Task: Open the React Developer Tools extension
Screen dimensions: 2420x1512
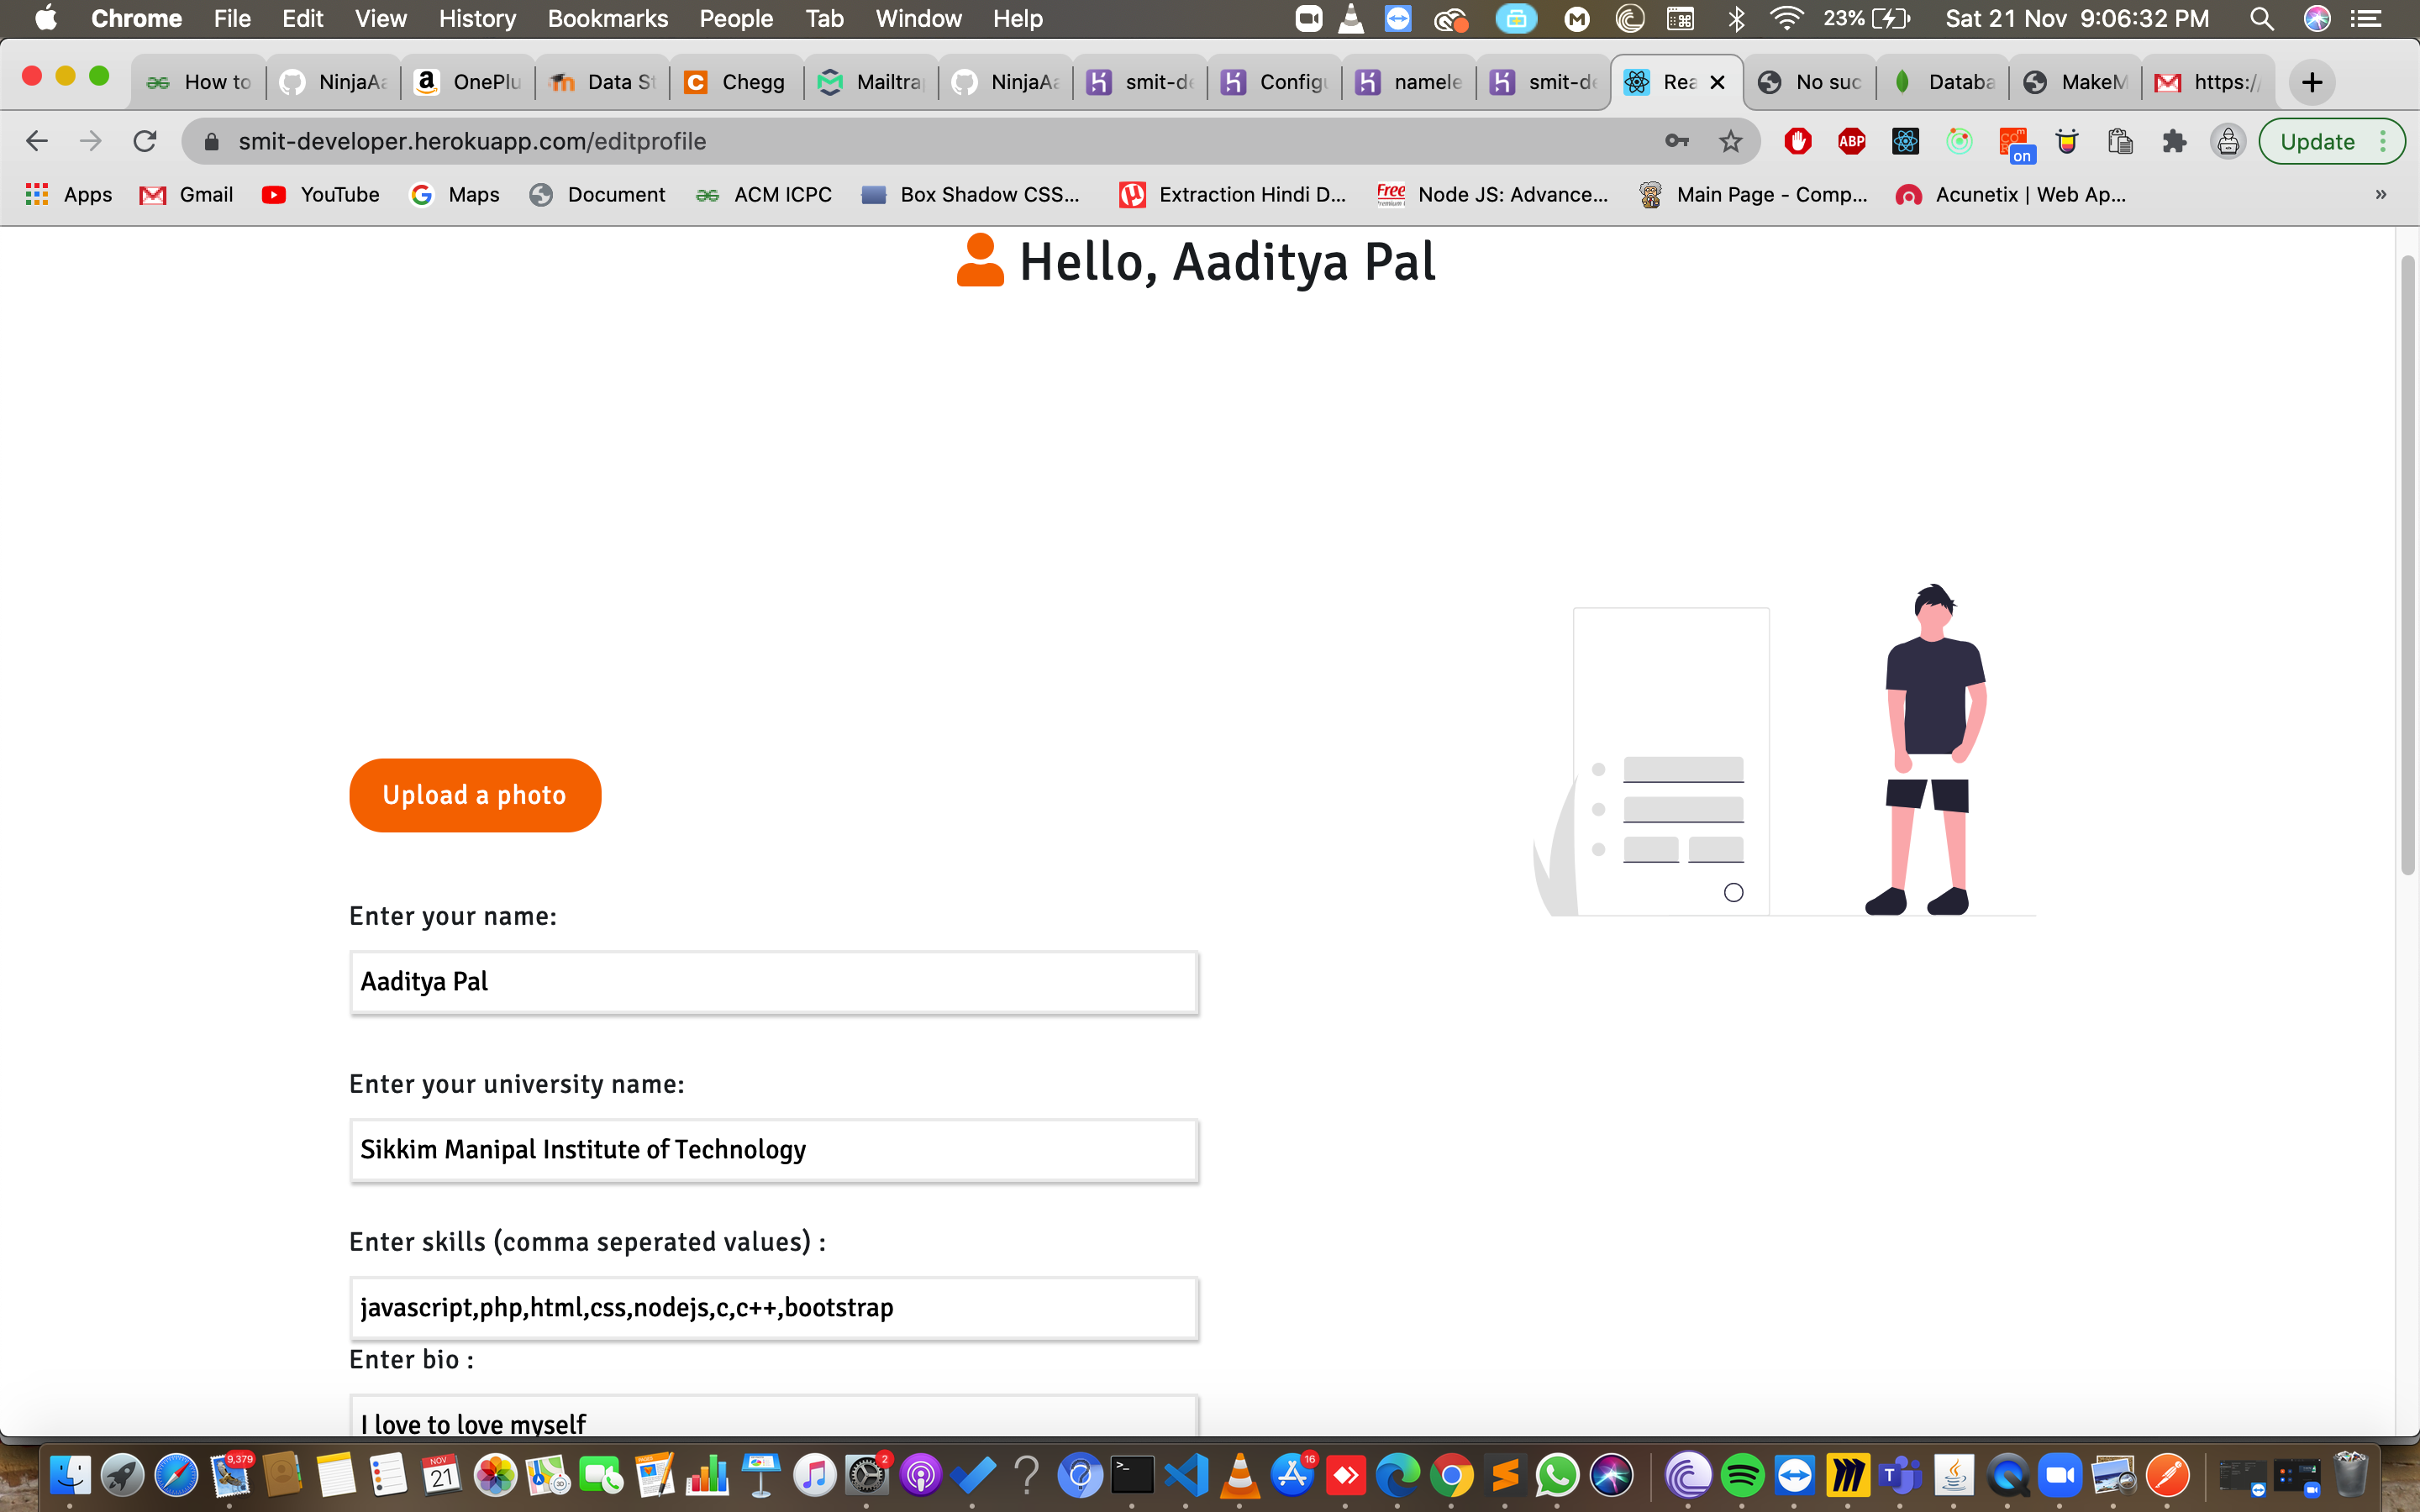Action: click(x=1904, y=141)
